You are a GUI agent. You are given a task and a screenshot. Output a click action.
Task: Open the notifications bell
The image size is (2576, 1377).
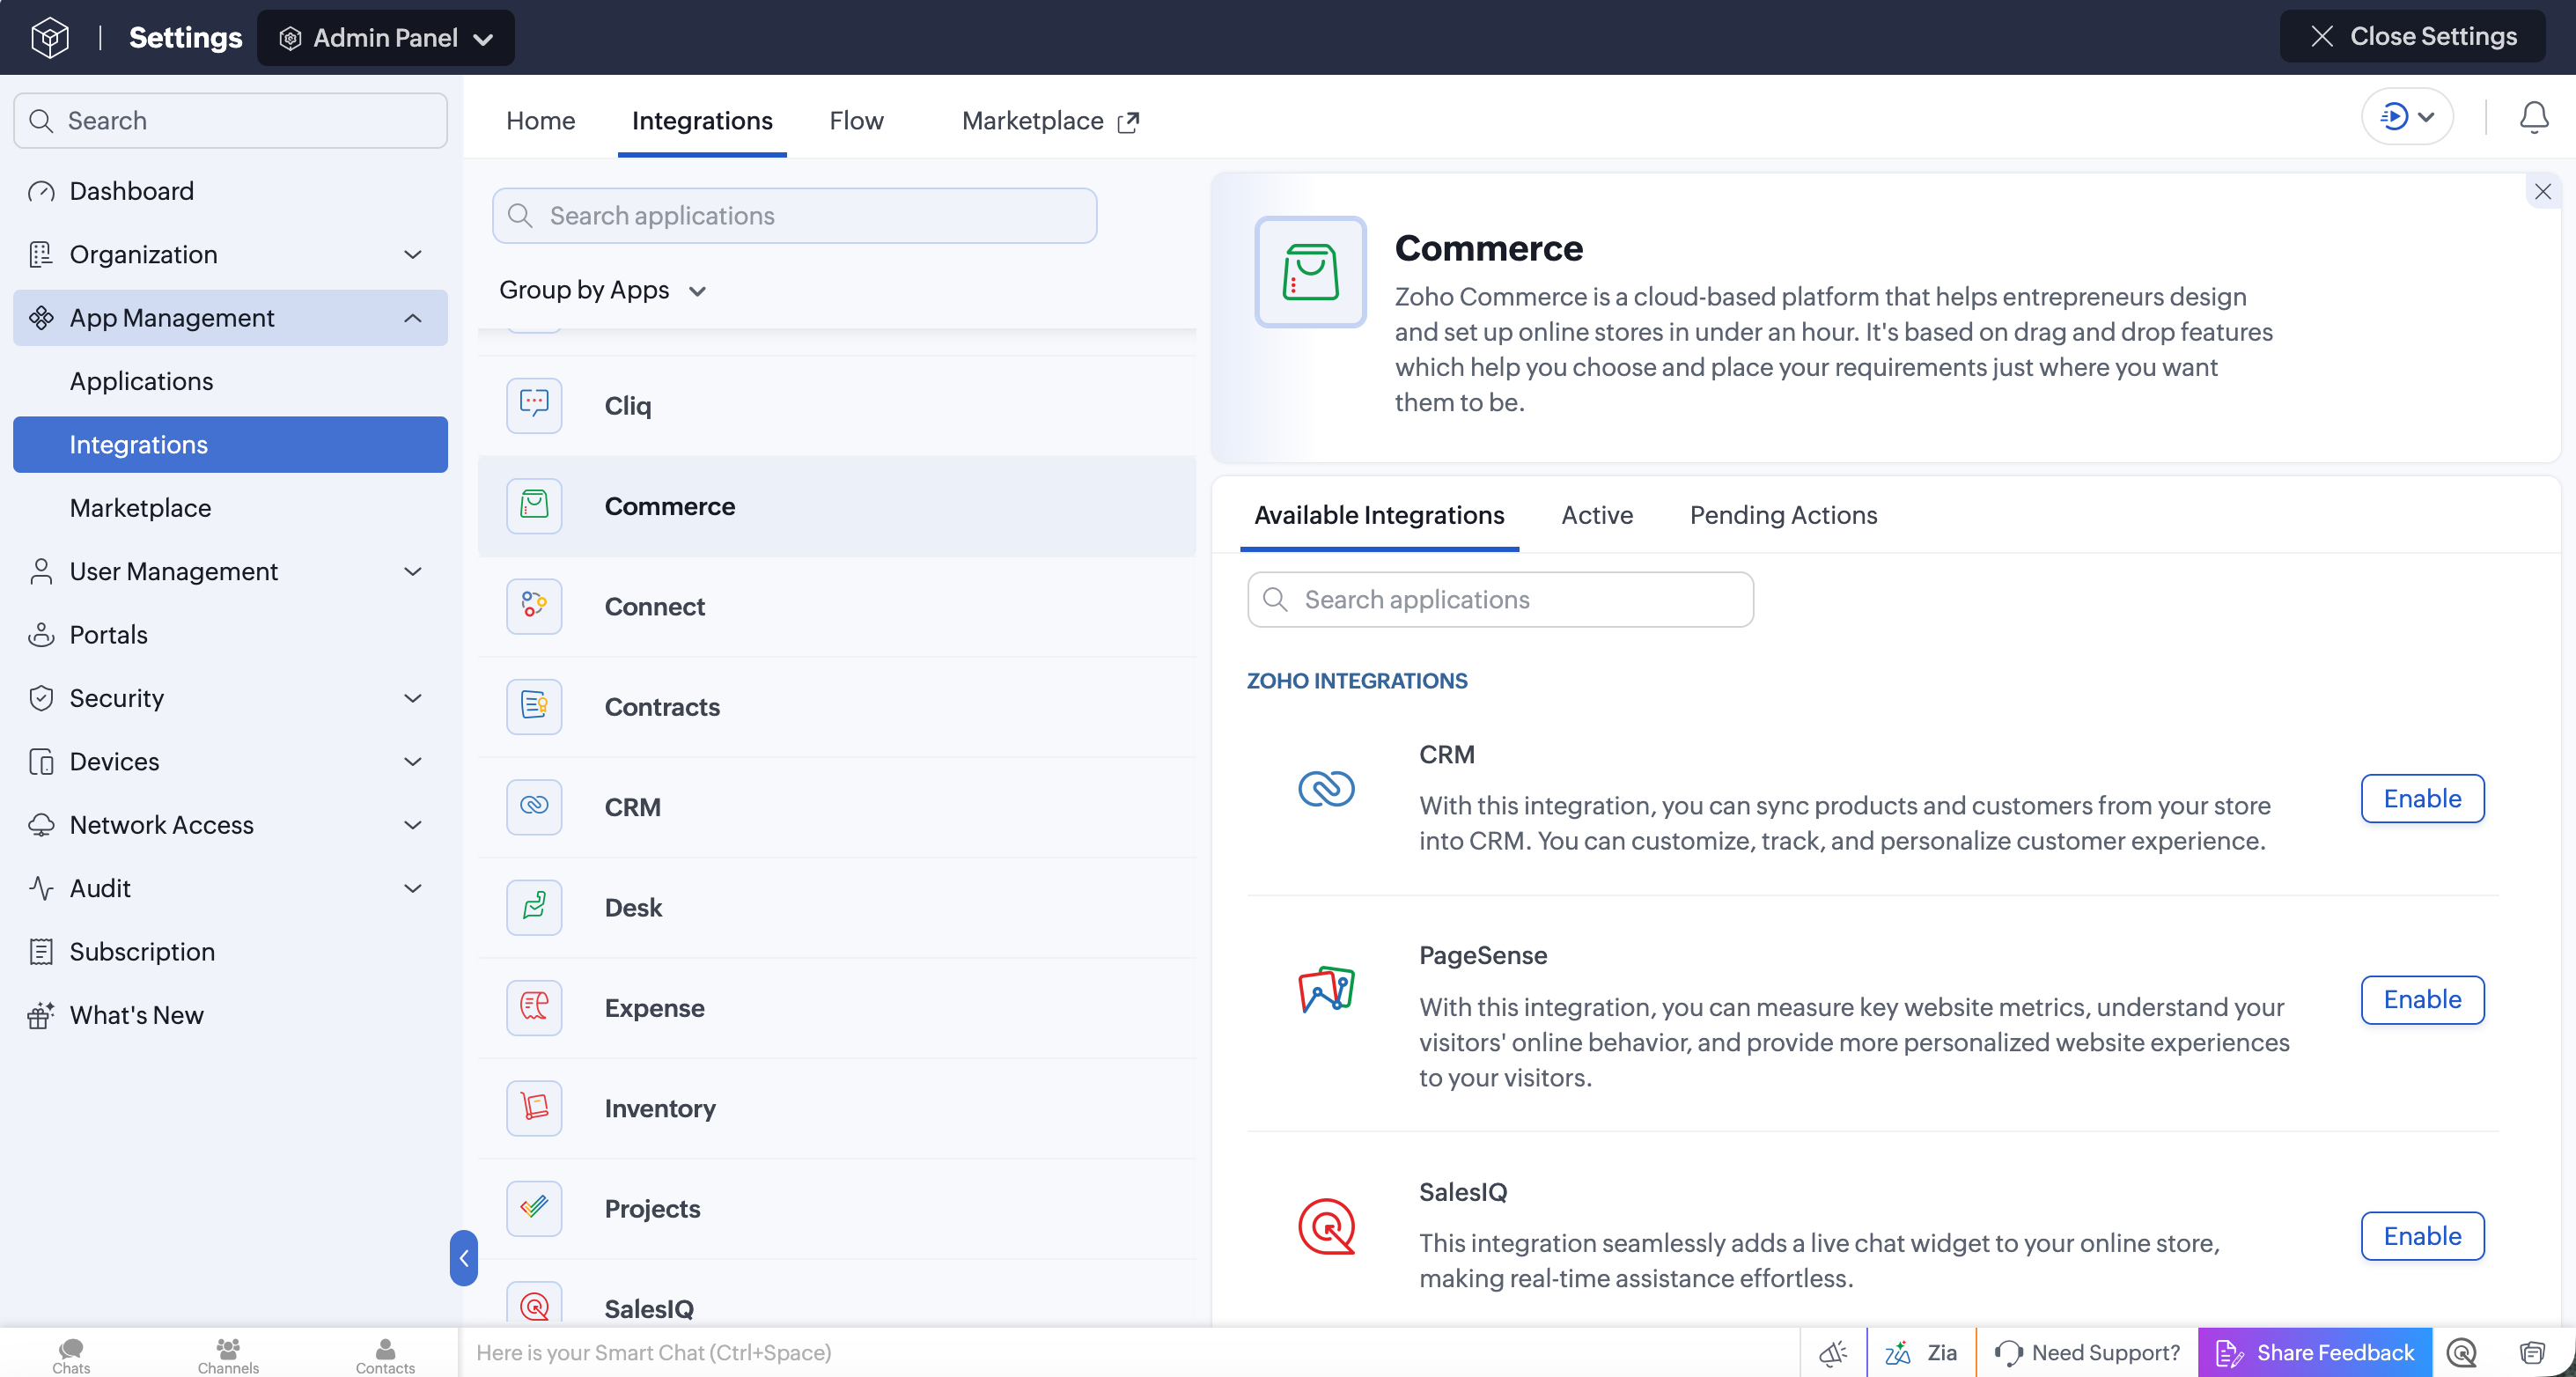[x=2533, y=118]
